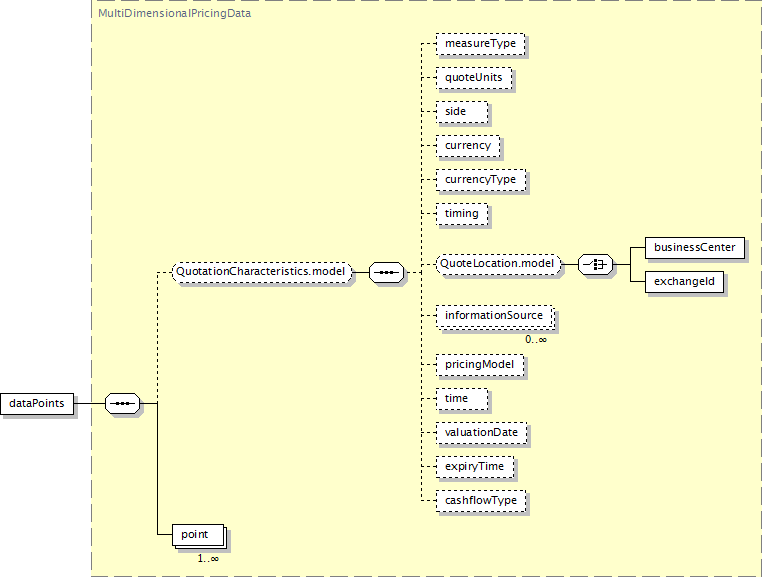Screen dimensions: 762x577
Task: Click the 1..∞ cardinality under point
Action: (x=208, y=559)
